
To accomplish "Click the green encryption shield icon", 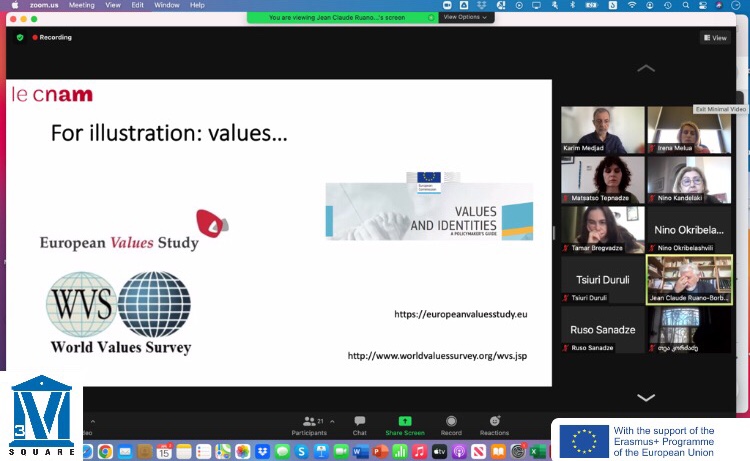I will click(20, 37).
